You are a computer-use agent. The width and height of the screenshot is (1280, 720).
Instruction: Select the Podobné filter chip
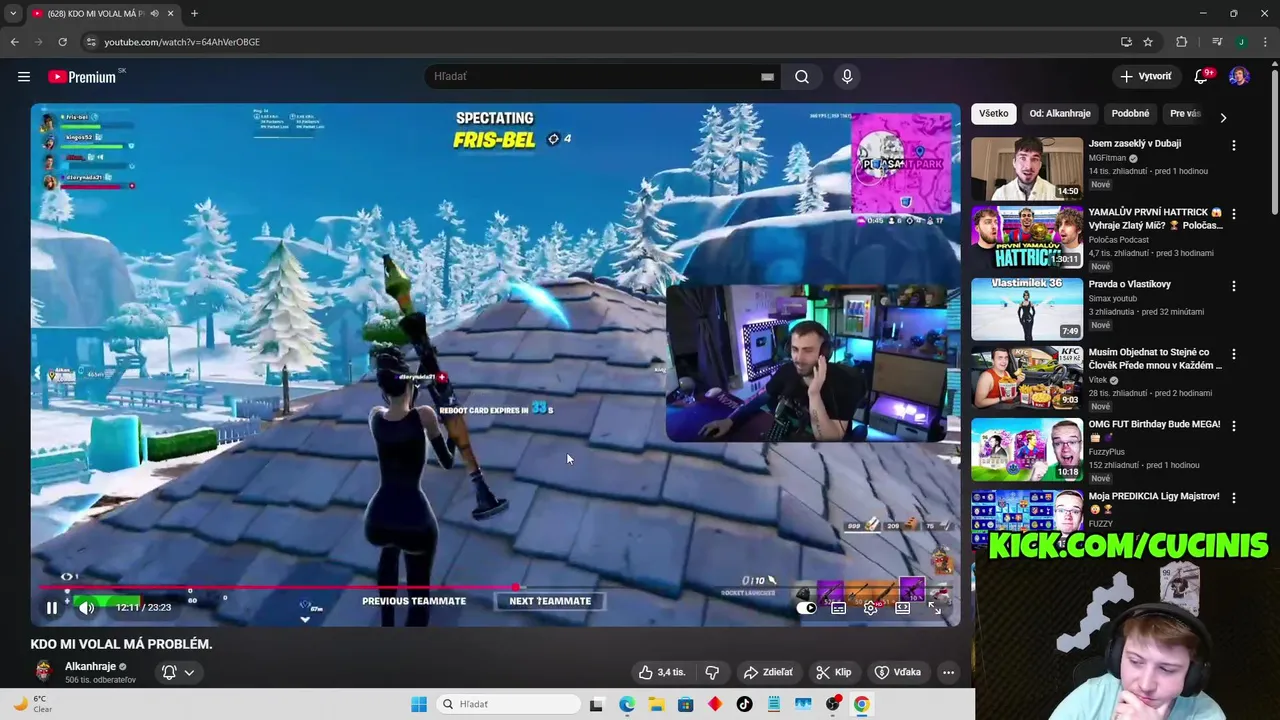click(x=1130, y=113)
